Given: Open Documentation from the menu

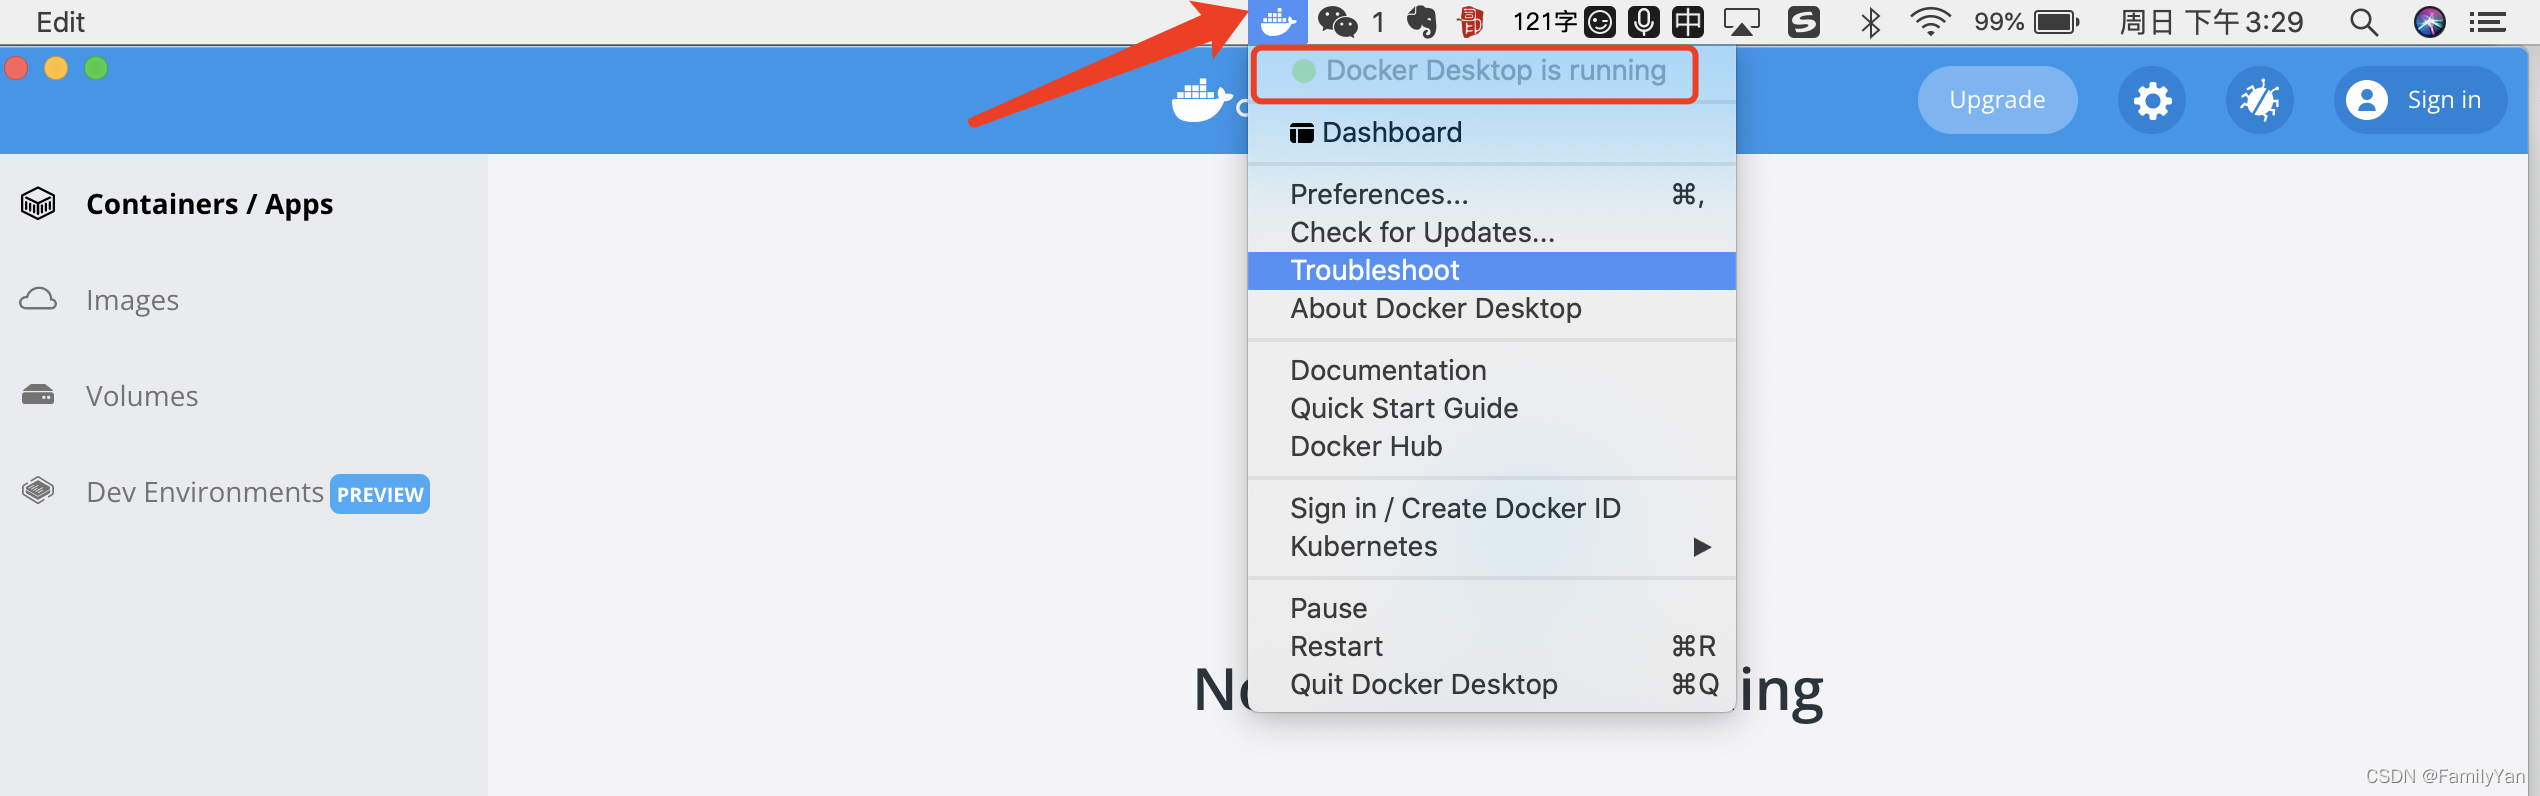Looking at the screenshot, I should [1492, 370].
